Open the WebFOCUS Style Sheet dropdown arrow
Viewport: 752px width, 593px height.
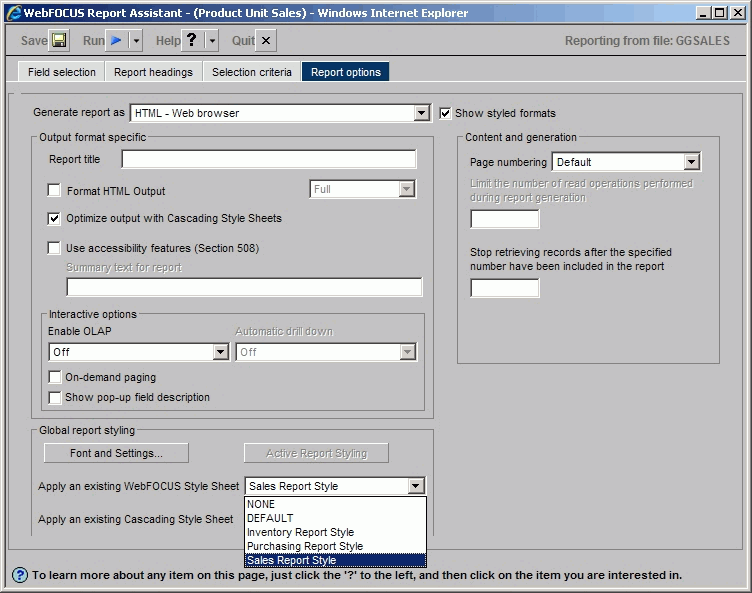pyautogui.click(x=416, y=486)
